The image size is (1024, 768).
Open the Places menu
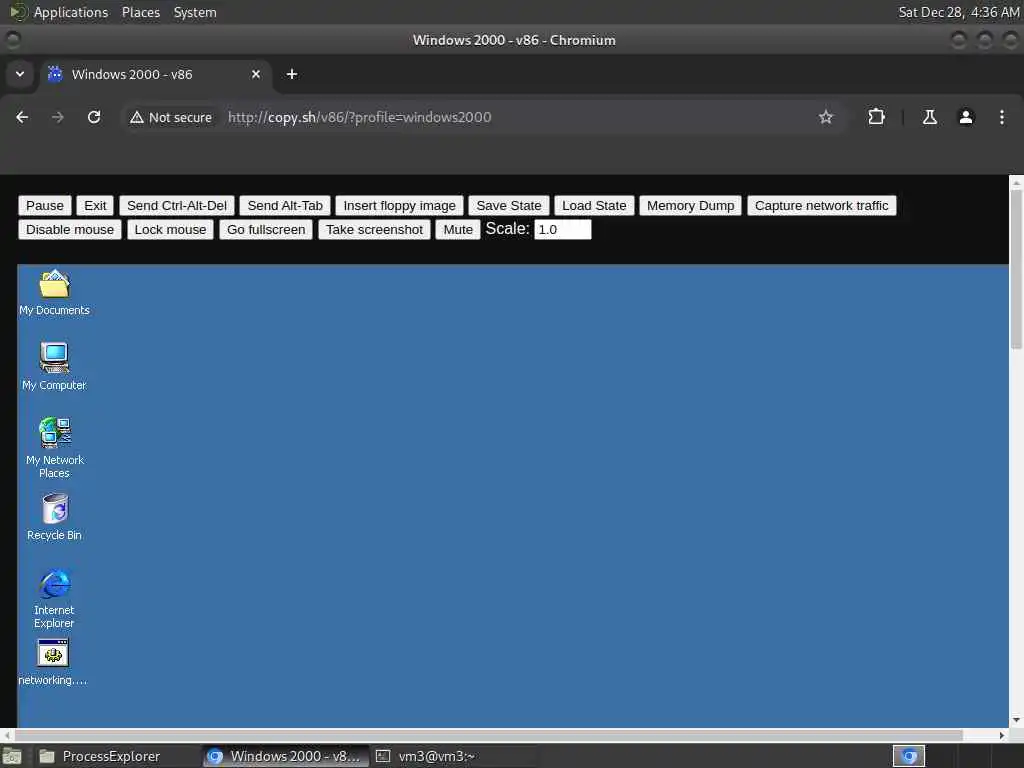pyautogui.click(x=140, y=12)
